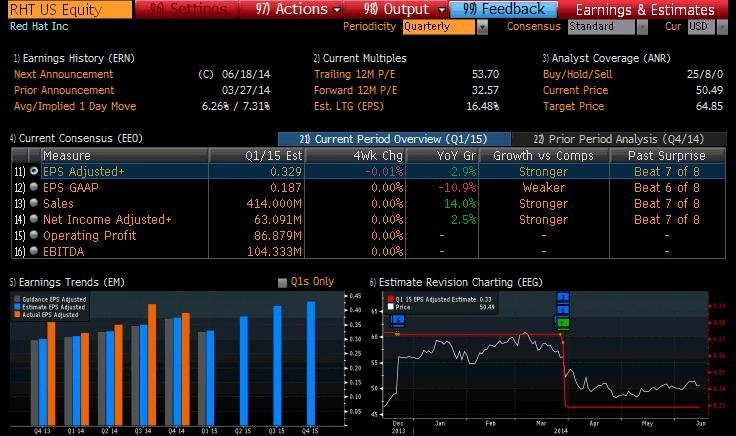Select the Sales radio button
Screen dimensions: 736x436
[34, 203]
